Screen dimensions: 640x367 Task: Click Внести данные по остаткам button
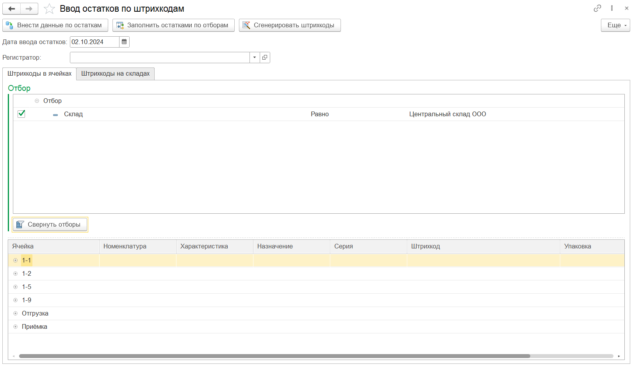[55, 25]
